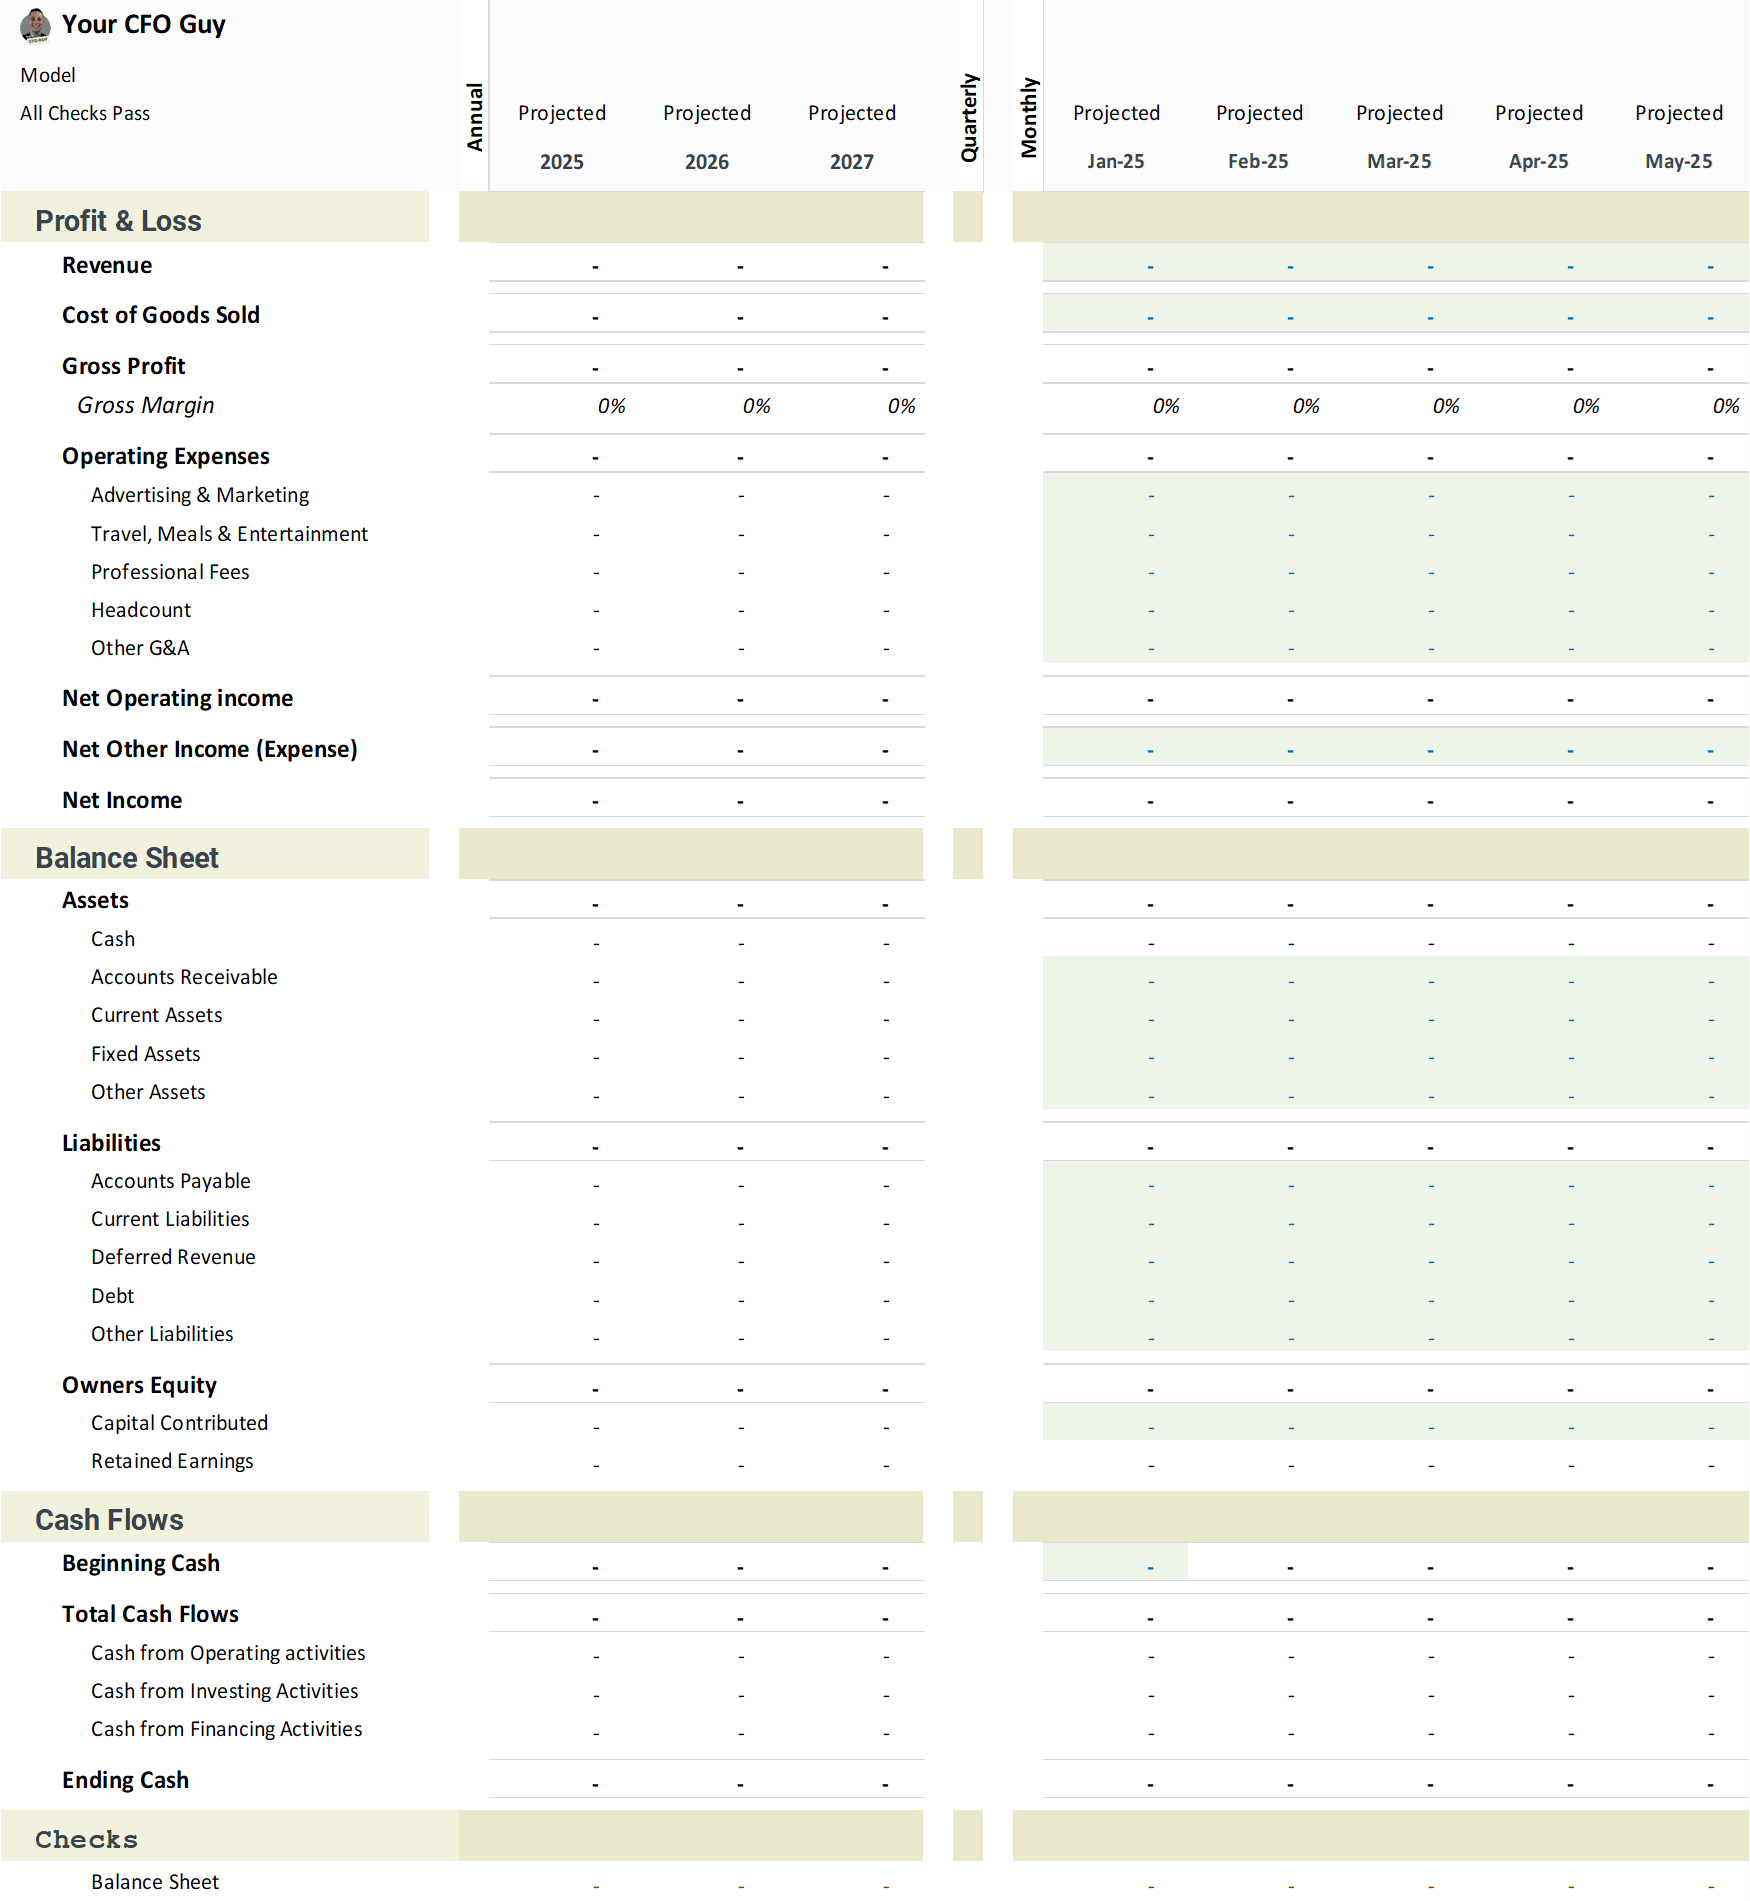Select the Feb-25 month header
The image size is (1750, 1901).
1258,161
